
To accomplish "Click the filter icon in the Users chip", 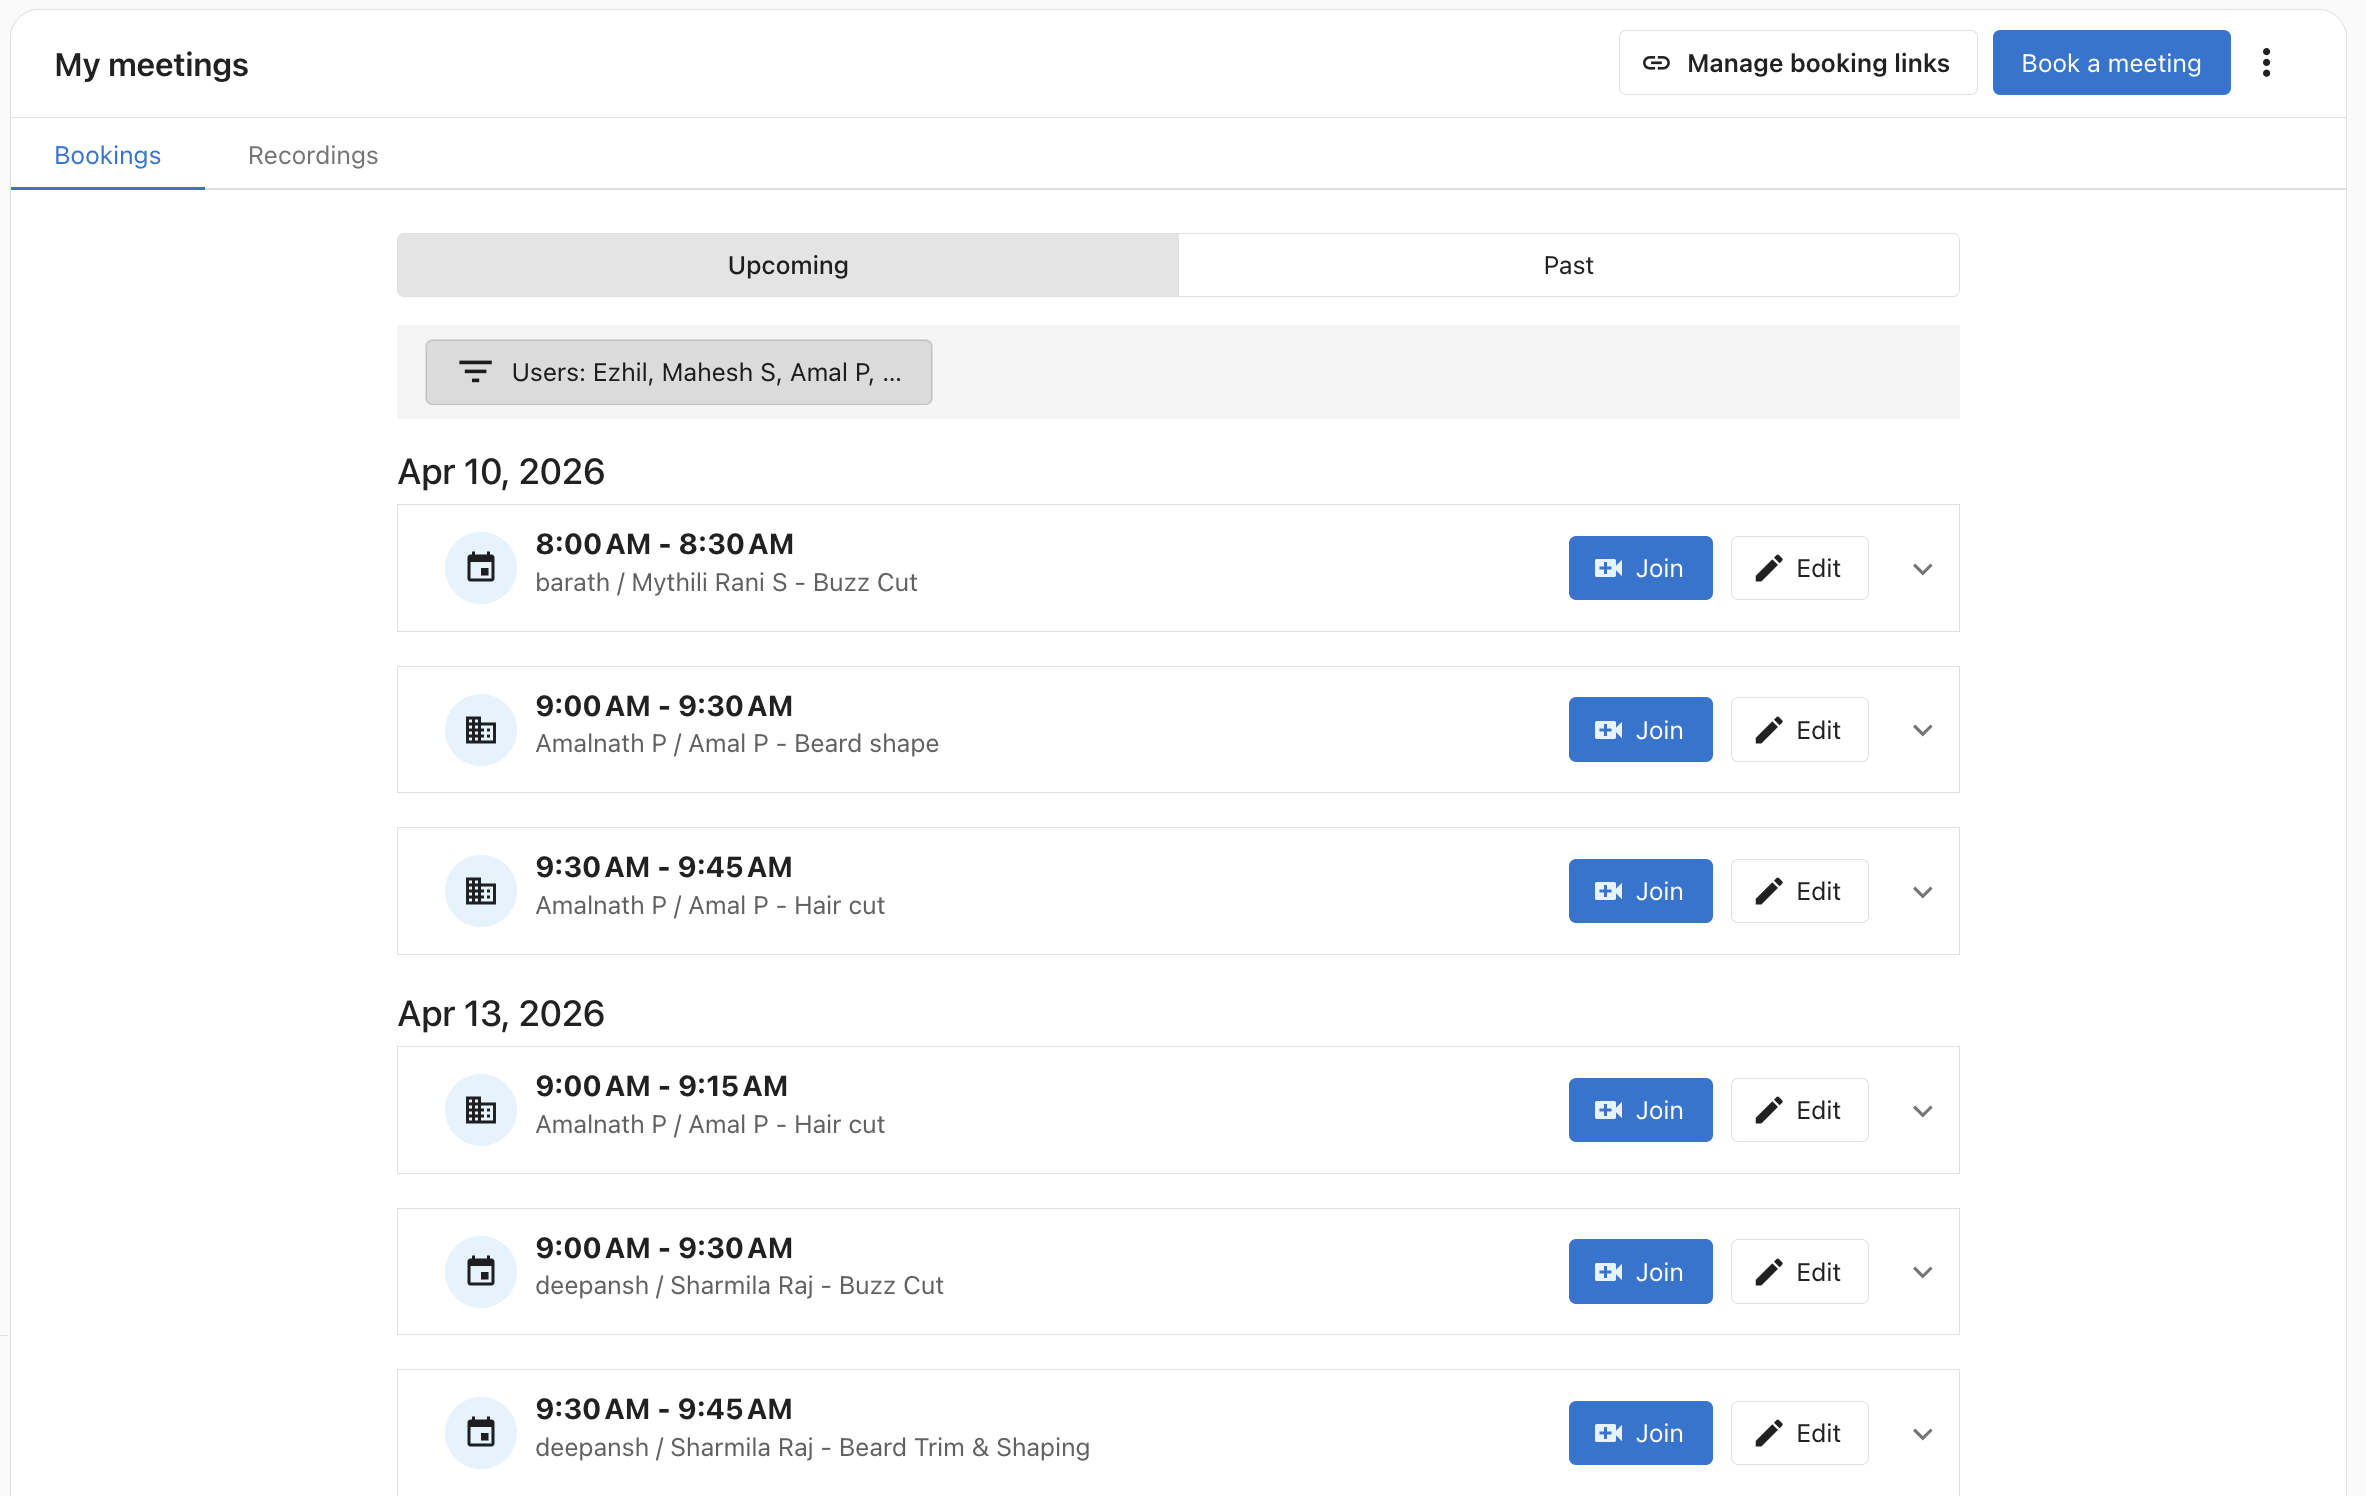I will pos(475,371).
